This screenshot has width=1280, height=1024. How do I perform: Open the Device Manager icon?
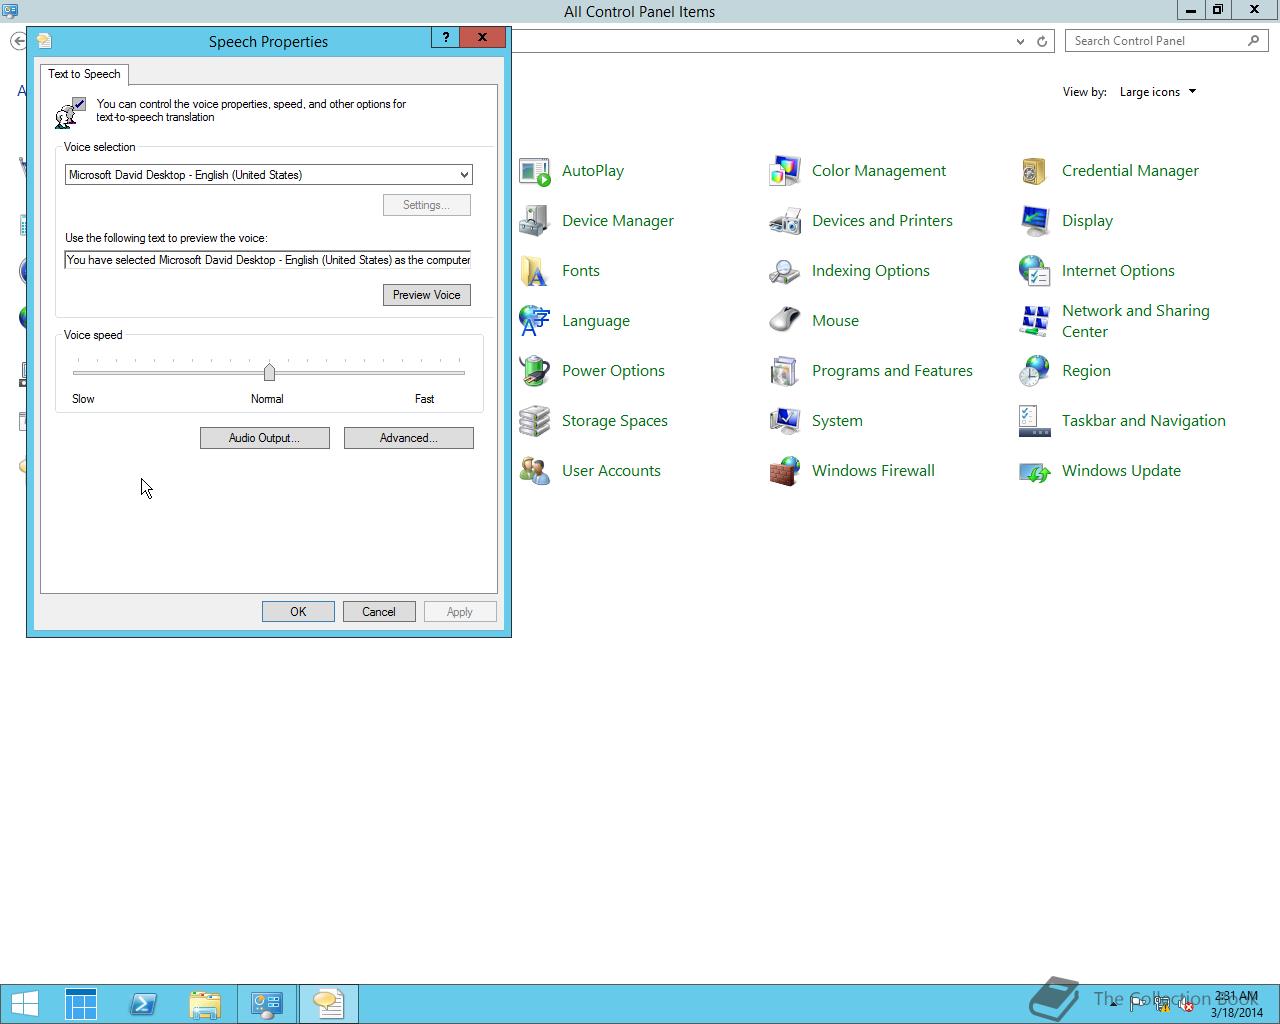coord(535,221)
